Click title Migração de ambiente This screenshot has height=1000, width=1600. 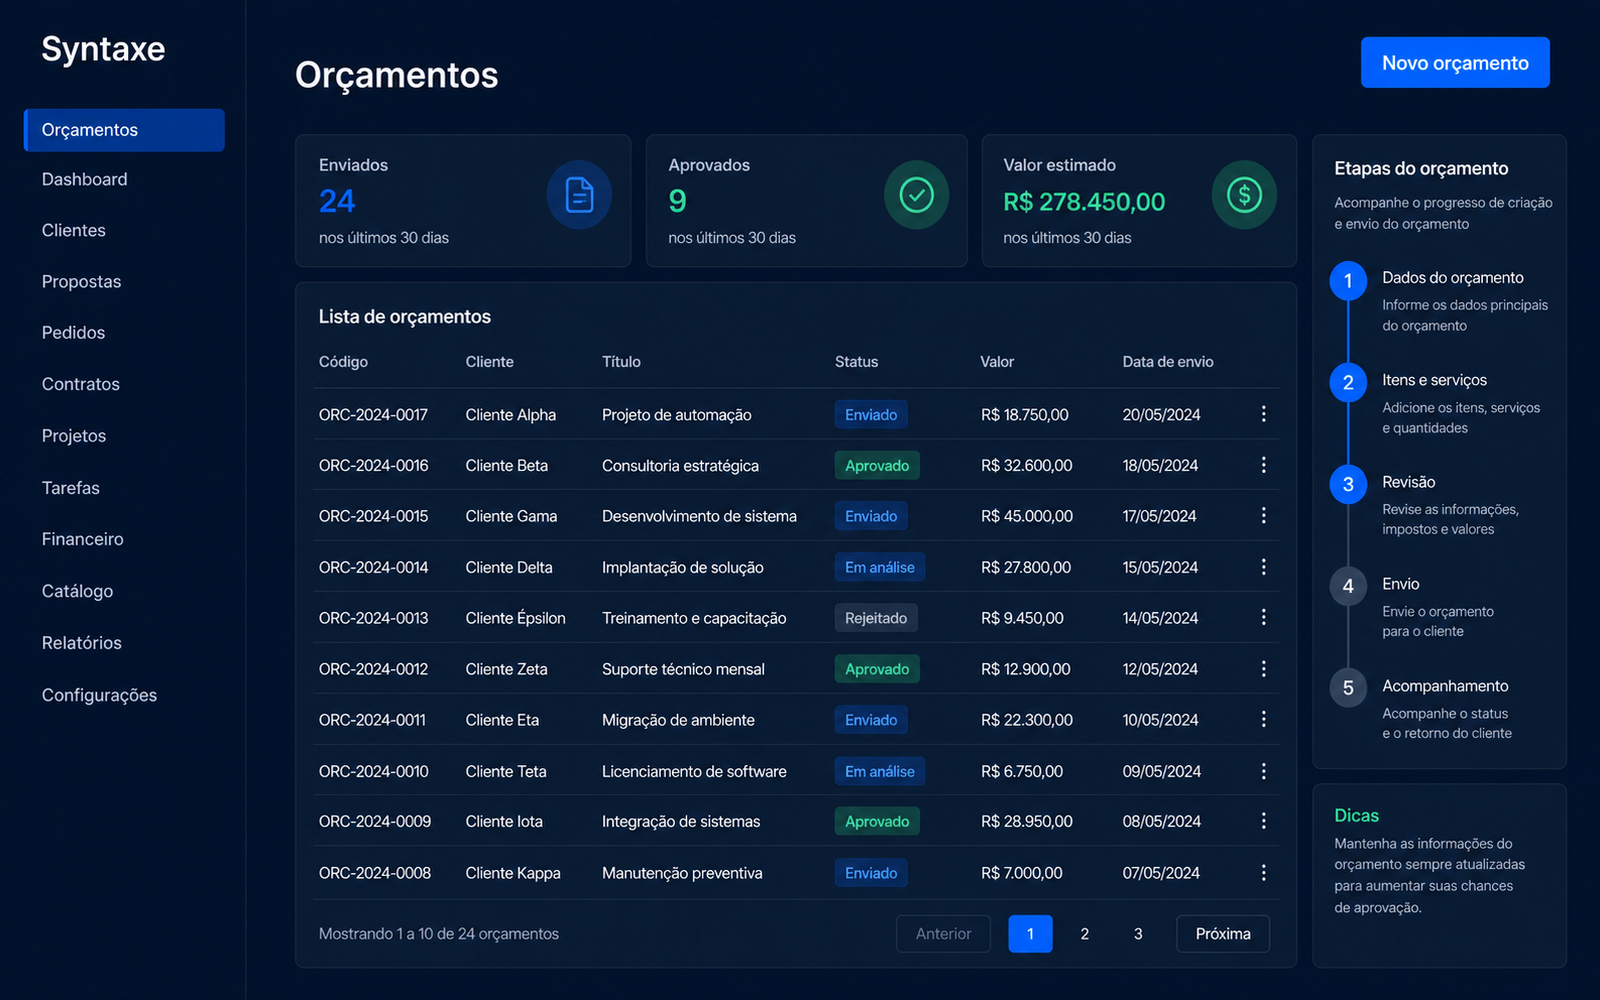point(678,720)
